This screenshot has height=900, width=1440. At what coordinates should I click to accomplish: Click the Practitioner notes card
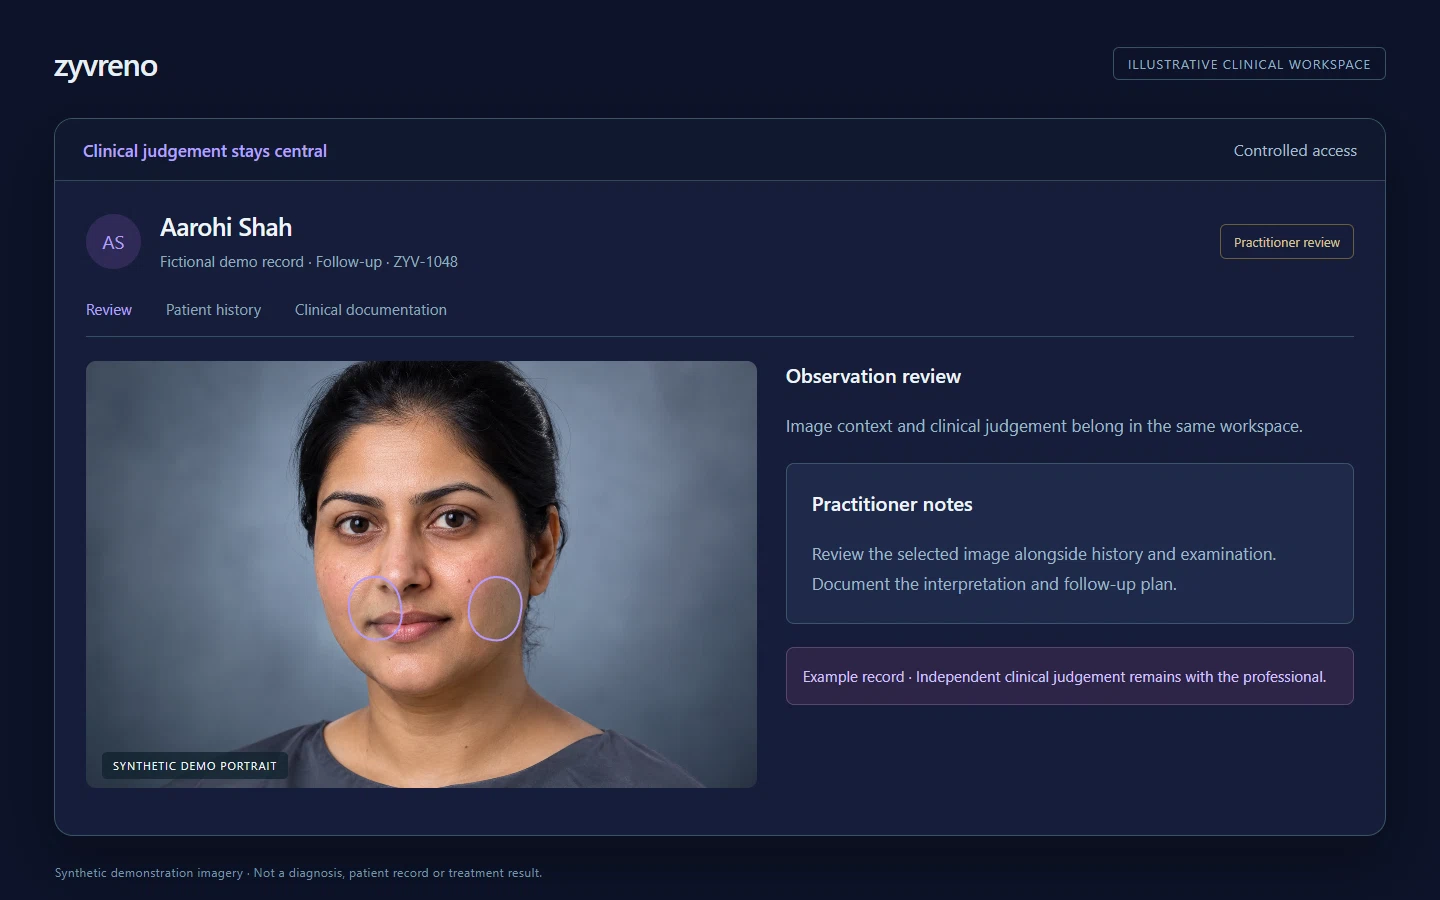1070,543
